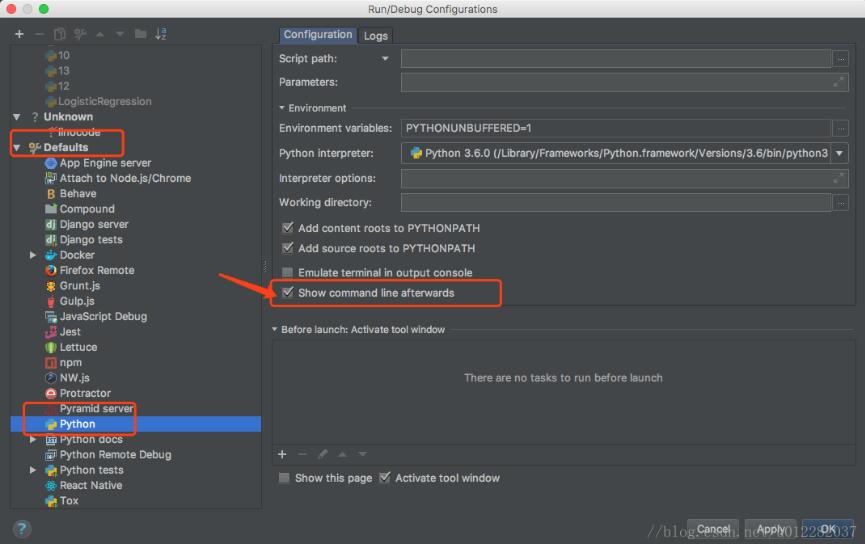The image size is (865, 544).
Task: Click the OK button
Action: [828, 529]
